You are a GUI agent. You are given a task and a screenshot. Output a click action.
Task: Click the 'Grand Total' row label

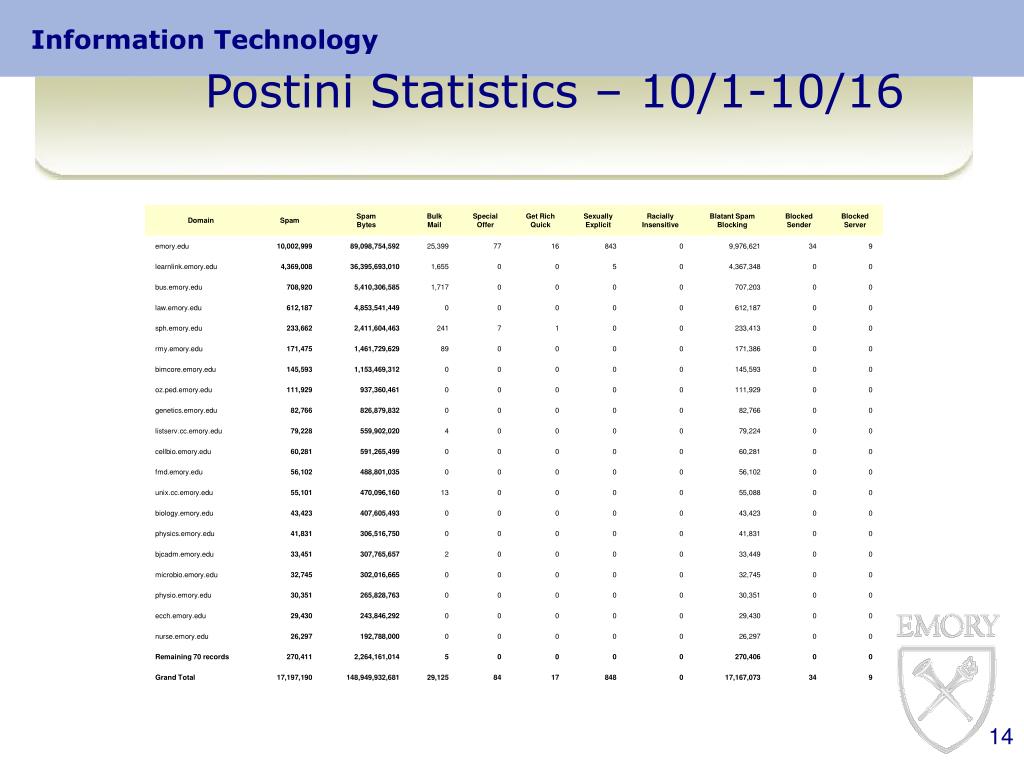click(x=175, y=678)
